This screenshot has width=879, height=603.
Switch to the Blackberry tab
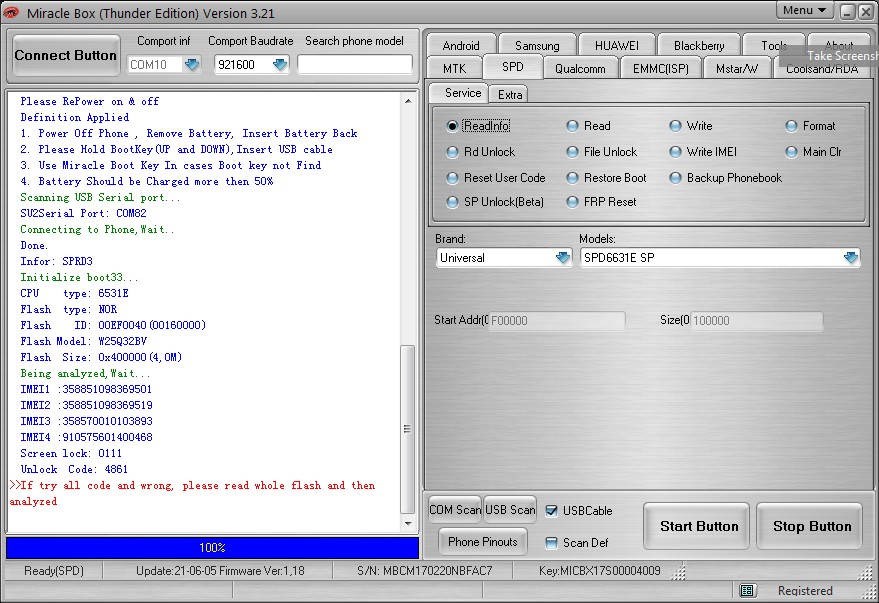(x=698, y=45)
